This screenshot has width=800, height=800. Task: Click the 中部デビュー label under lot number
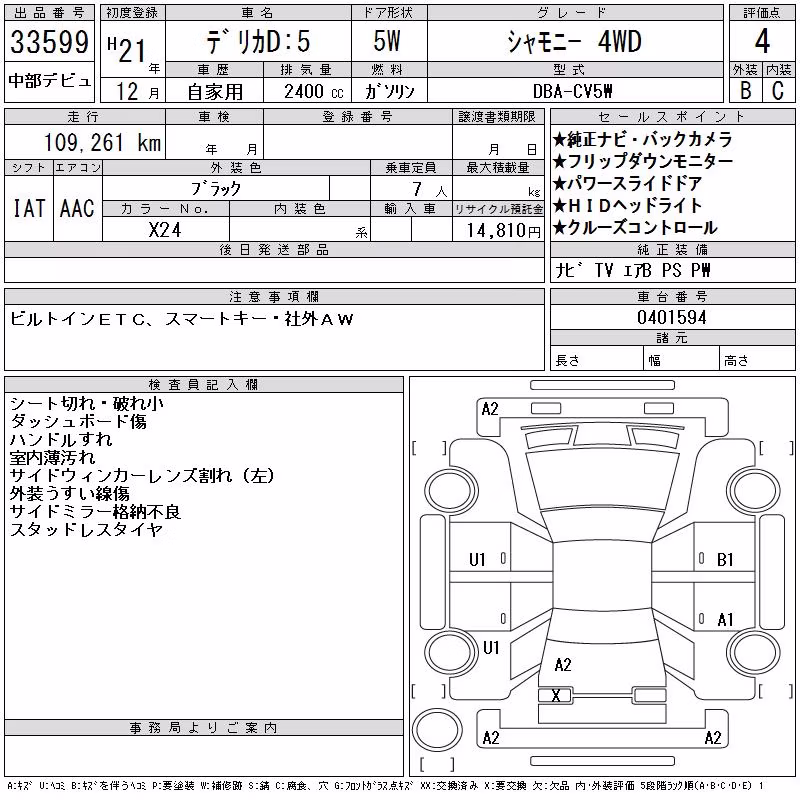(49, 81)
